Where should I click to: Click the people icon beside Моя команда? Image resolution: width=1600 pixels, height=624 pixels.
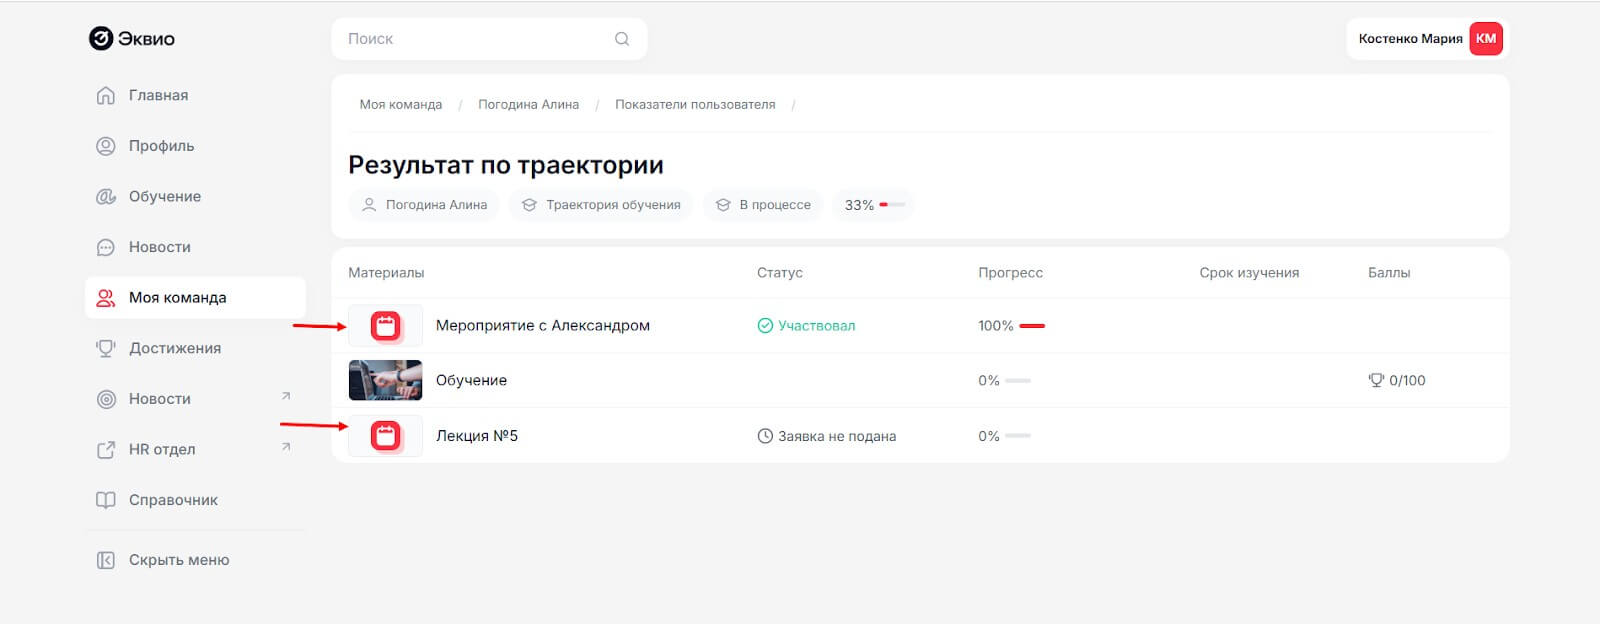click(106, 298)
